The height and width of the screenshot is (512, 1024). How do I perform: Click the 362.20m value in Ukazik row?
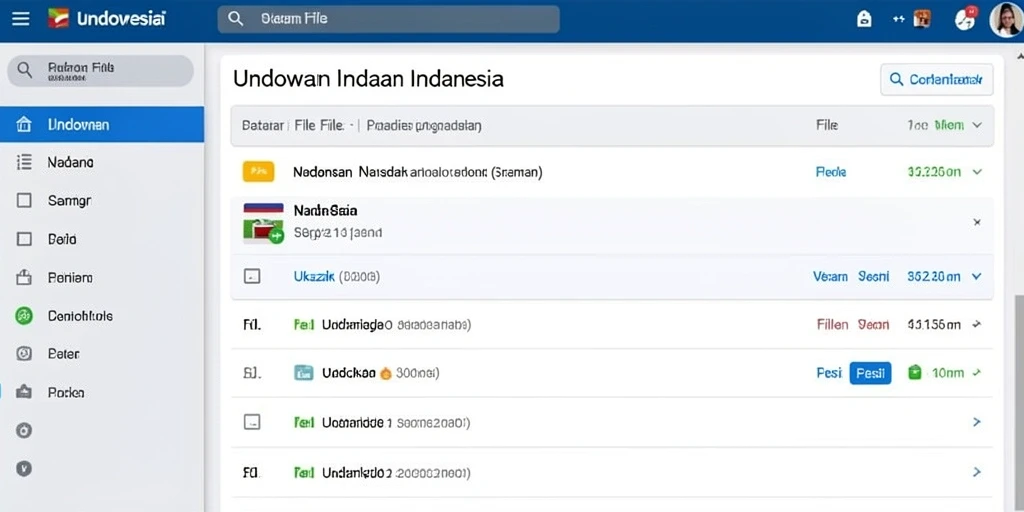(934, 277)
